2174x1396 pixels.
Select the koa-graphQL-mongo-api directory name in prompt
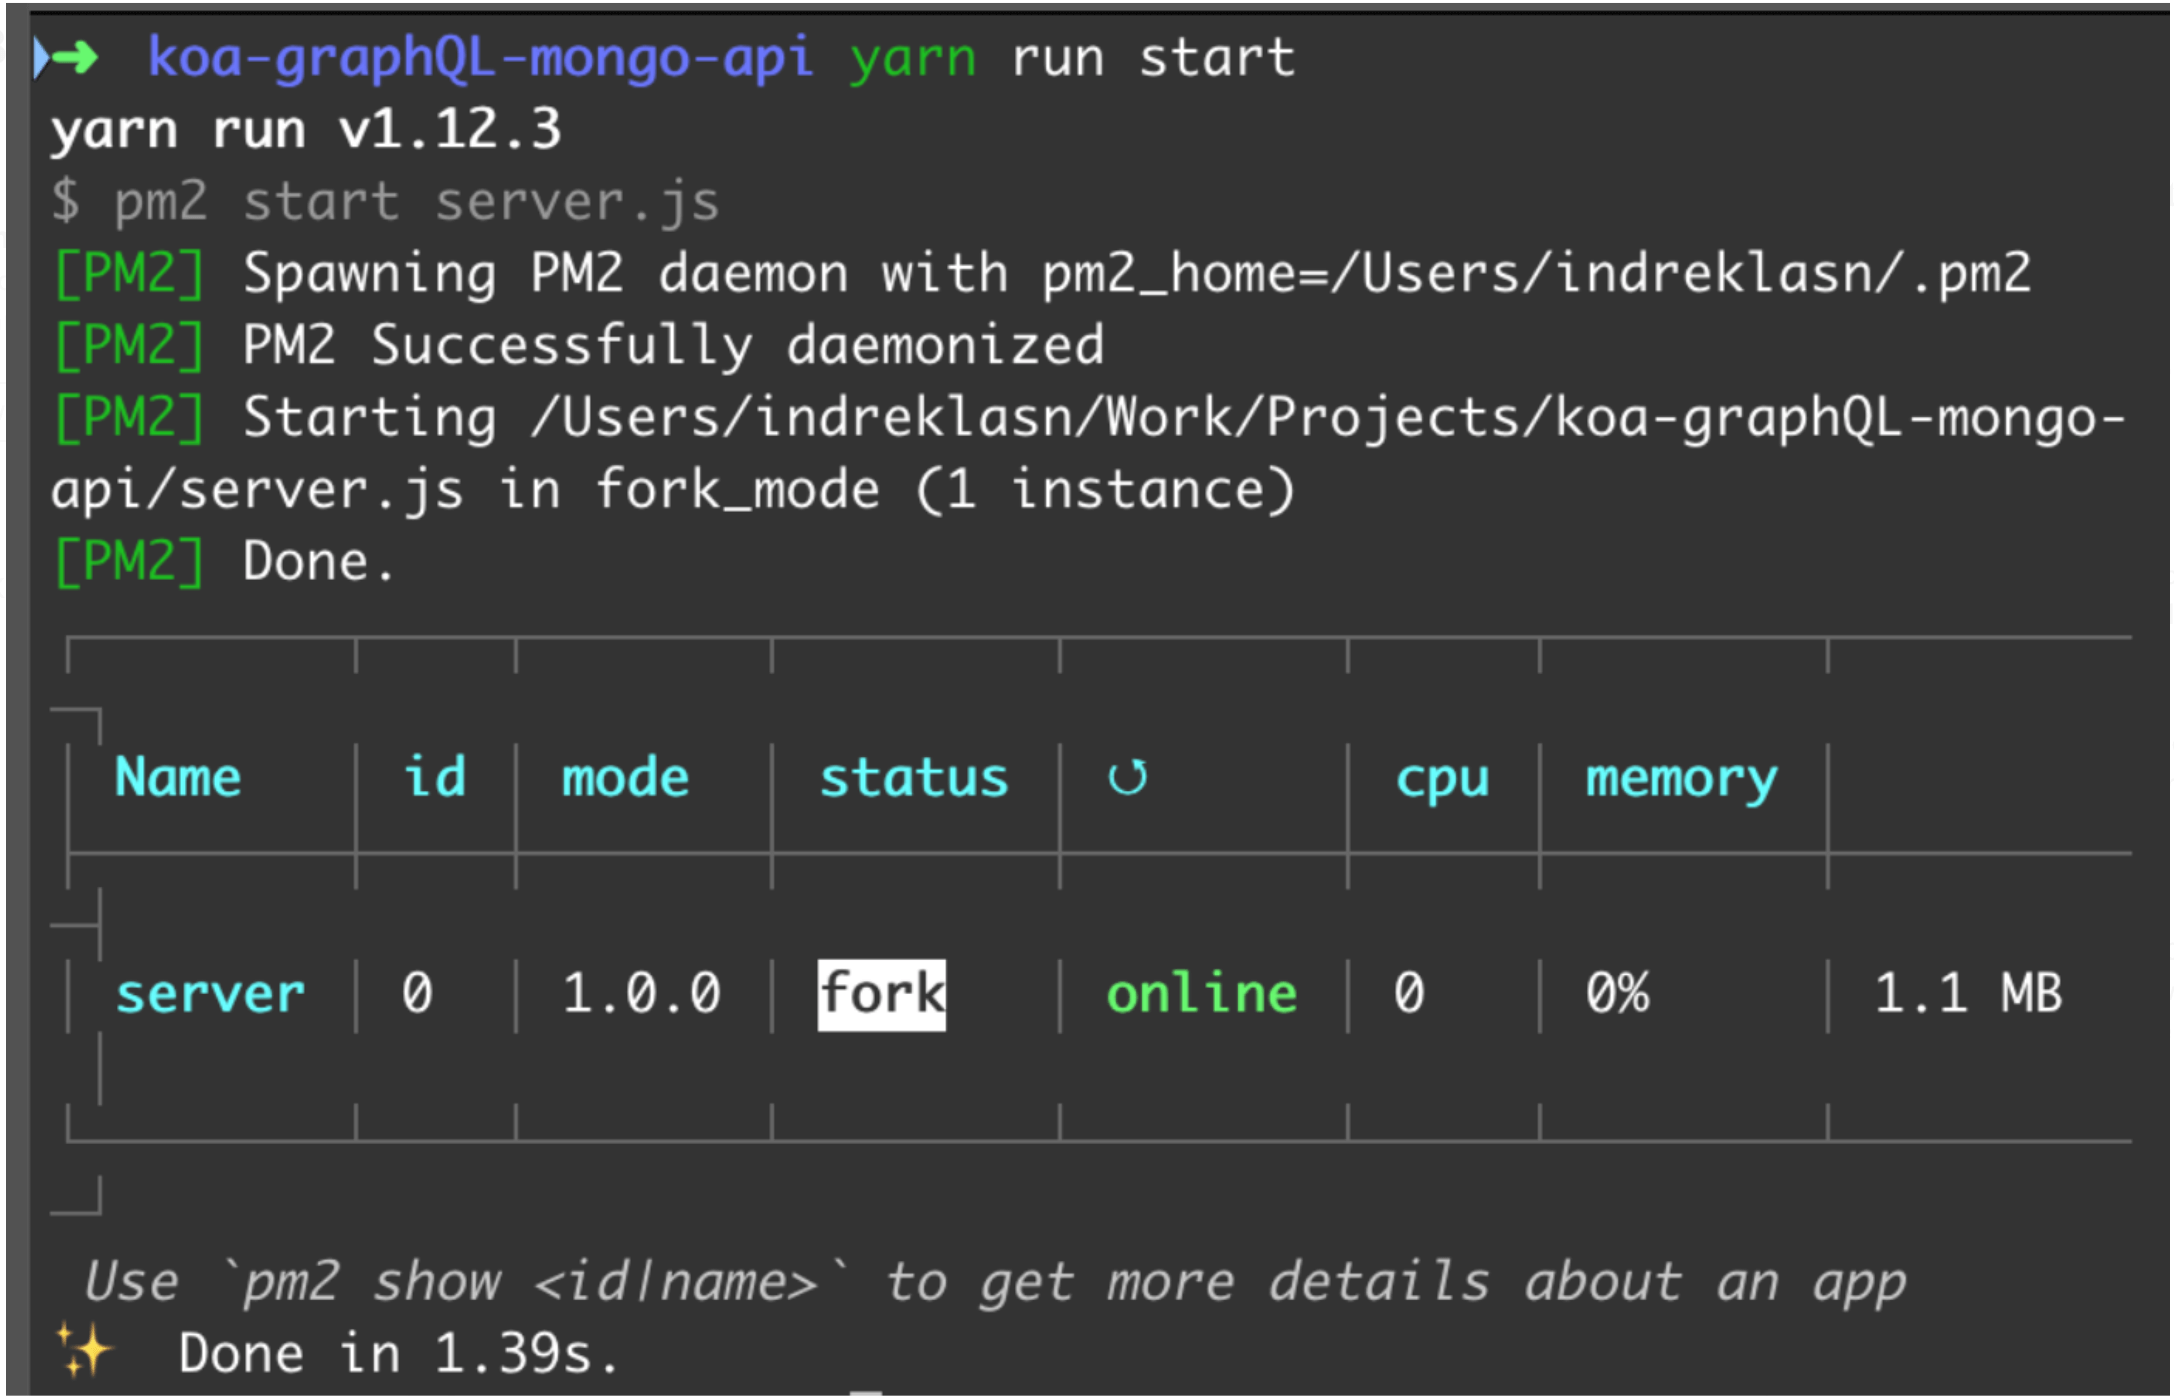click(480, 58)
